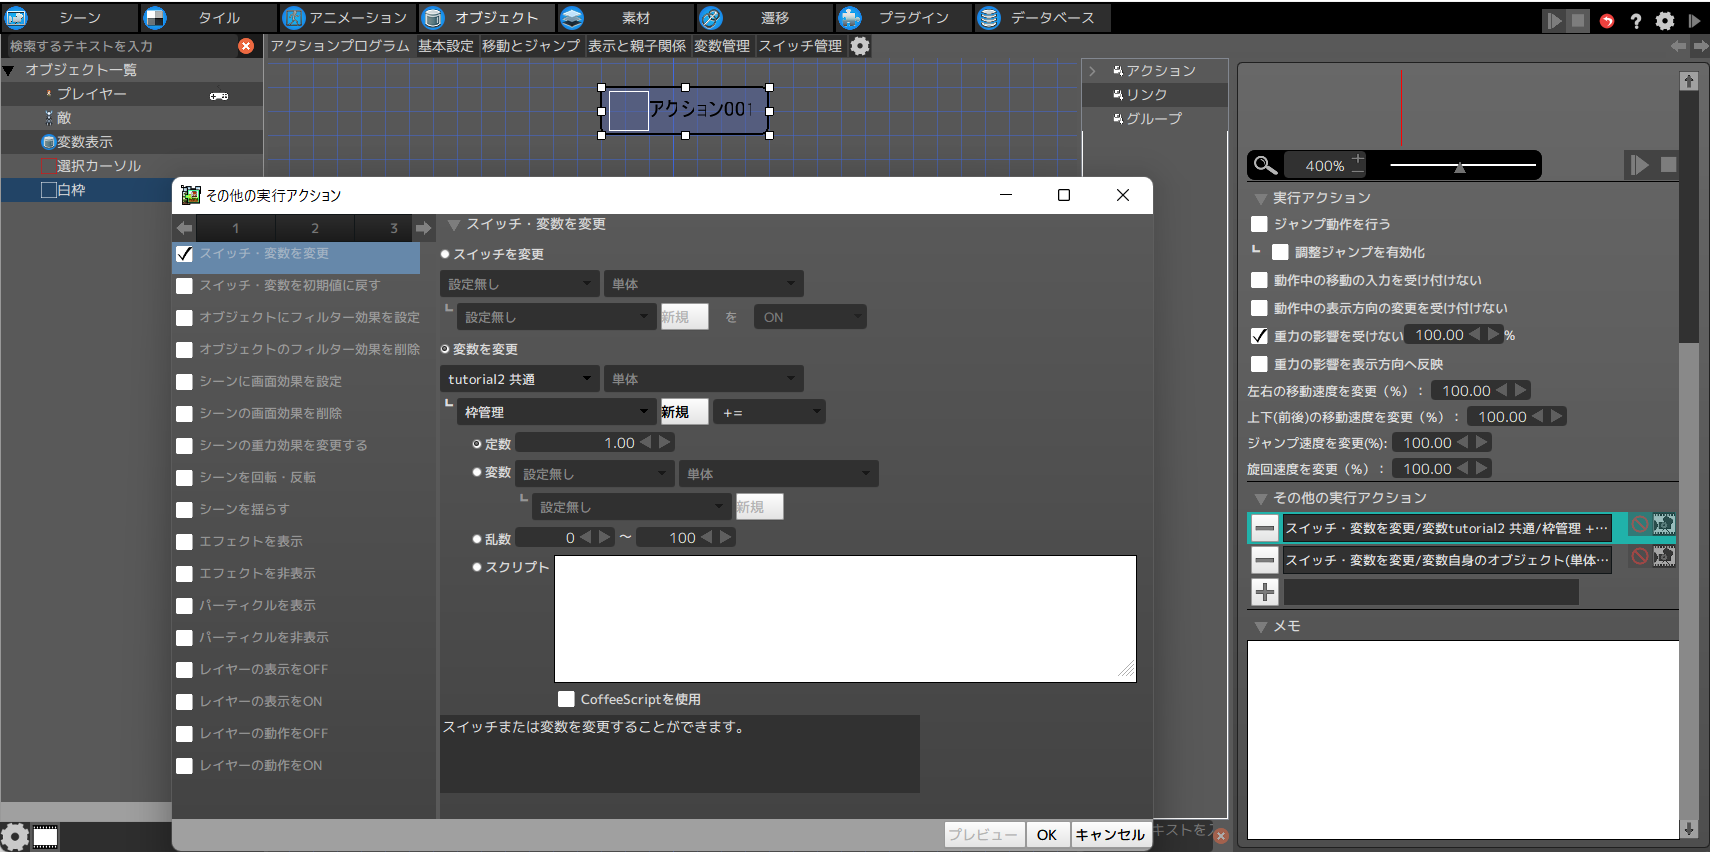Click the help question mark icon
The image size is (1710, 852).
pos(1636,21)
